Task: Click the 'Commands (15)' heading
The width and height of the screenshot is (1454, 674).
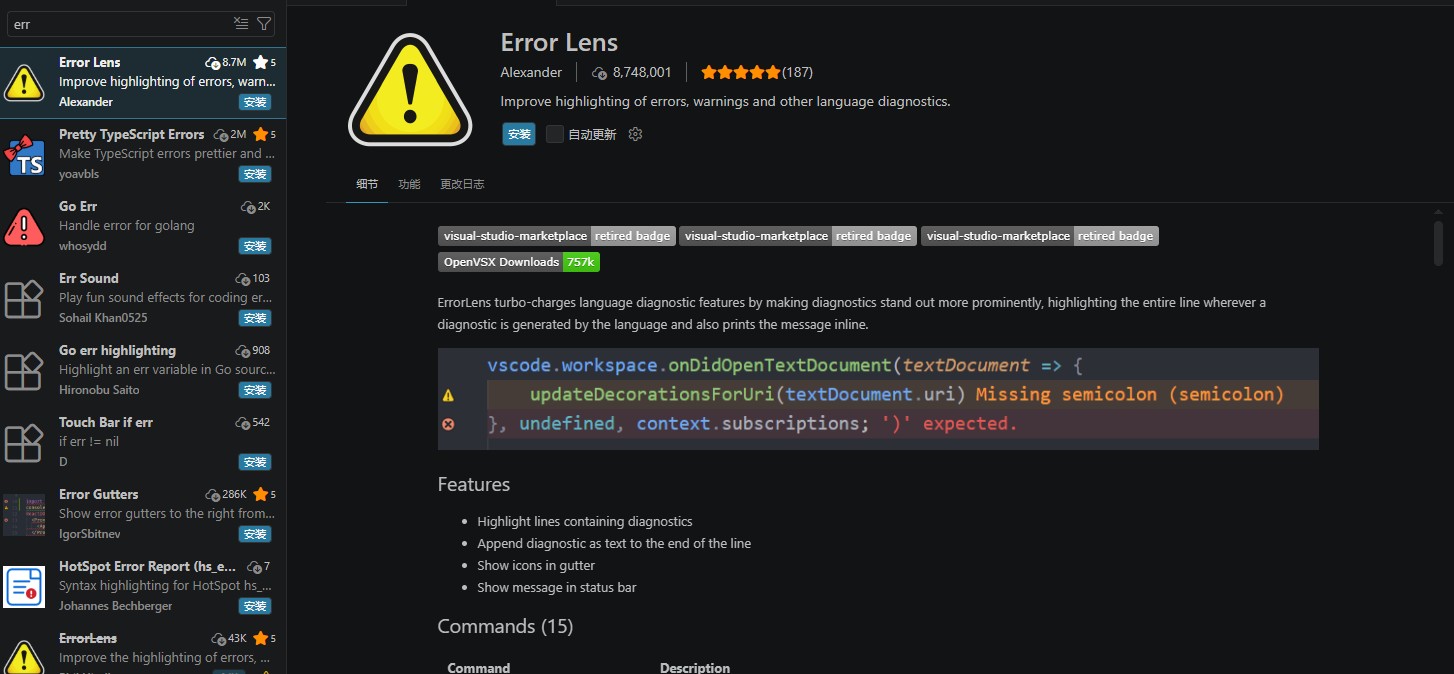Action: click(505, 626)
